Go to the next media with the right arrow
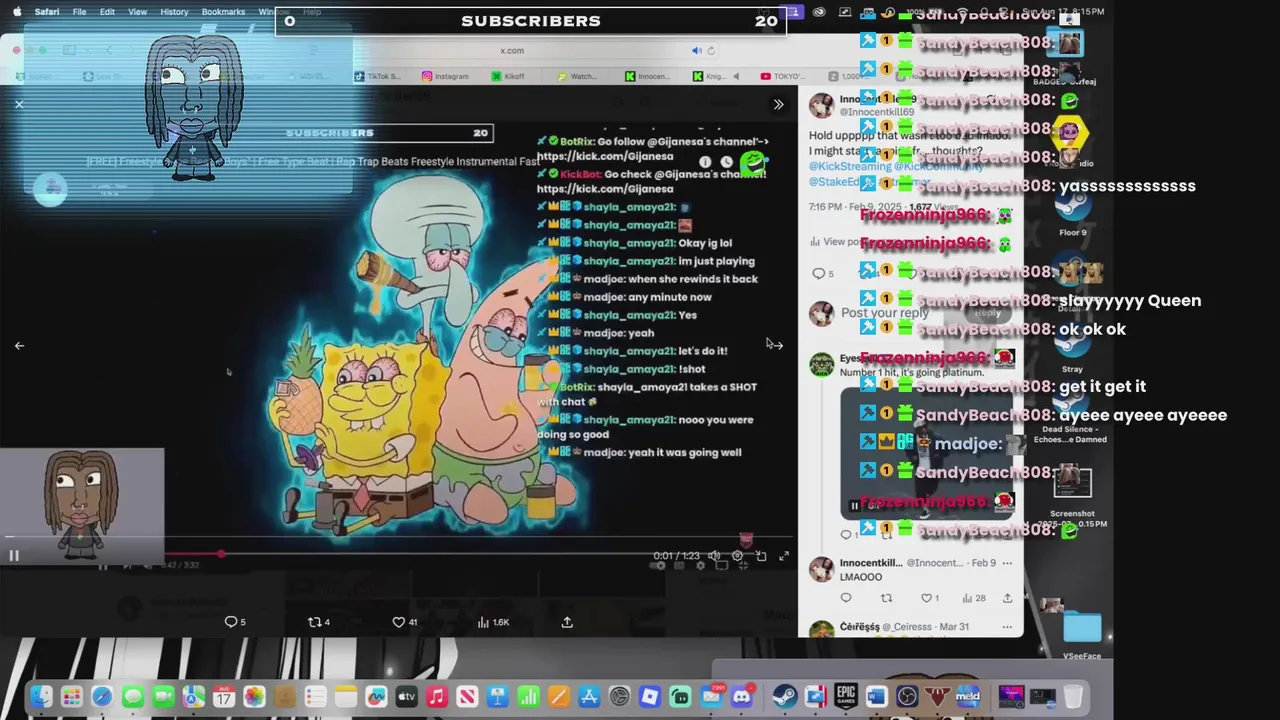1280x720 pixels. 777,345
